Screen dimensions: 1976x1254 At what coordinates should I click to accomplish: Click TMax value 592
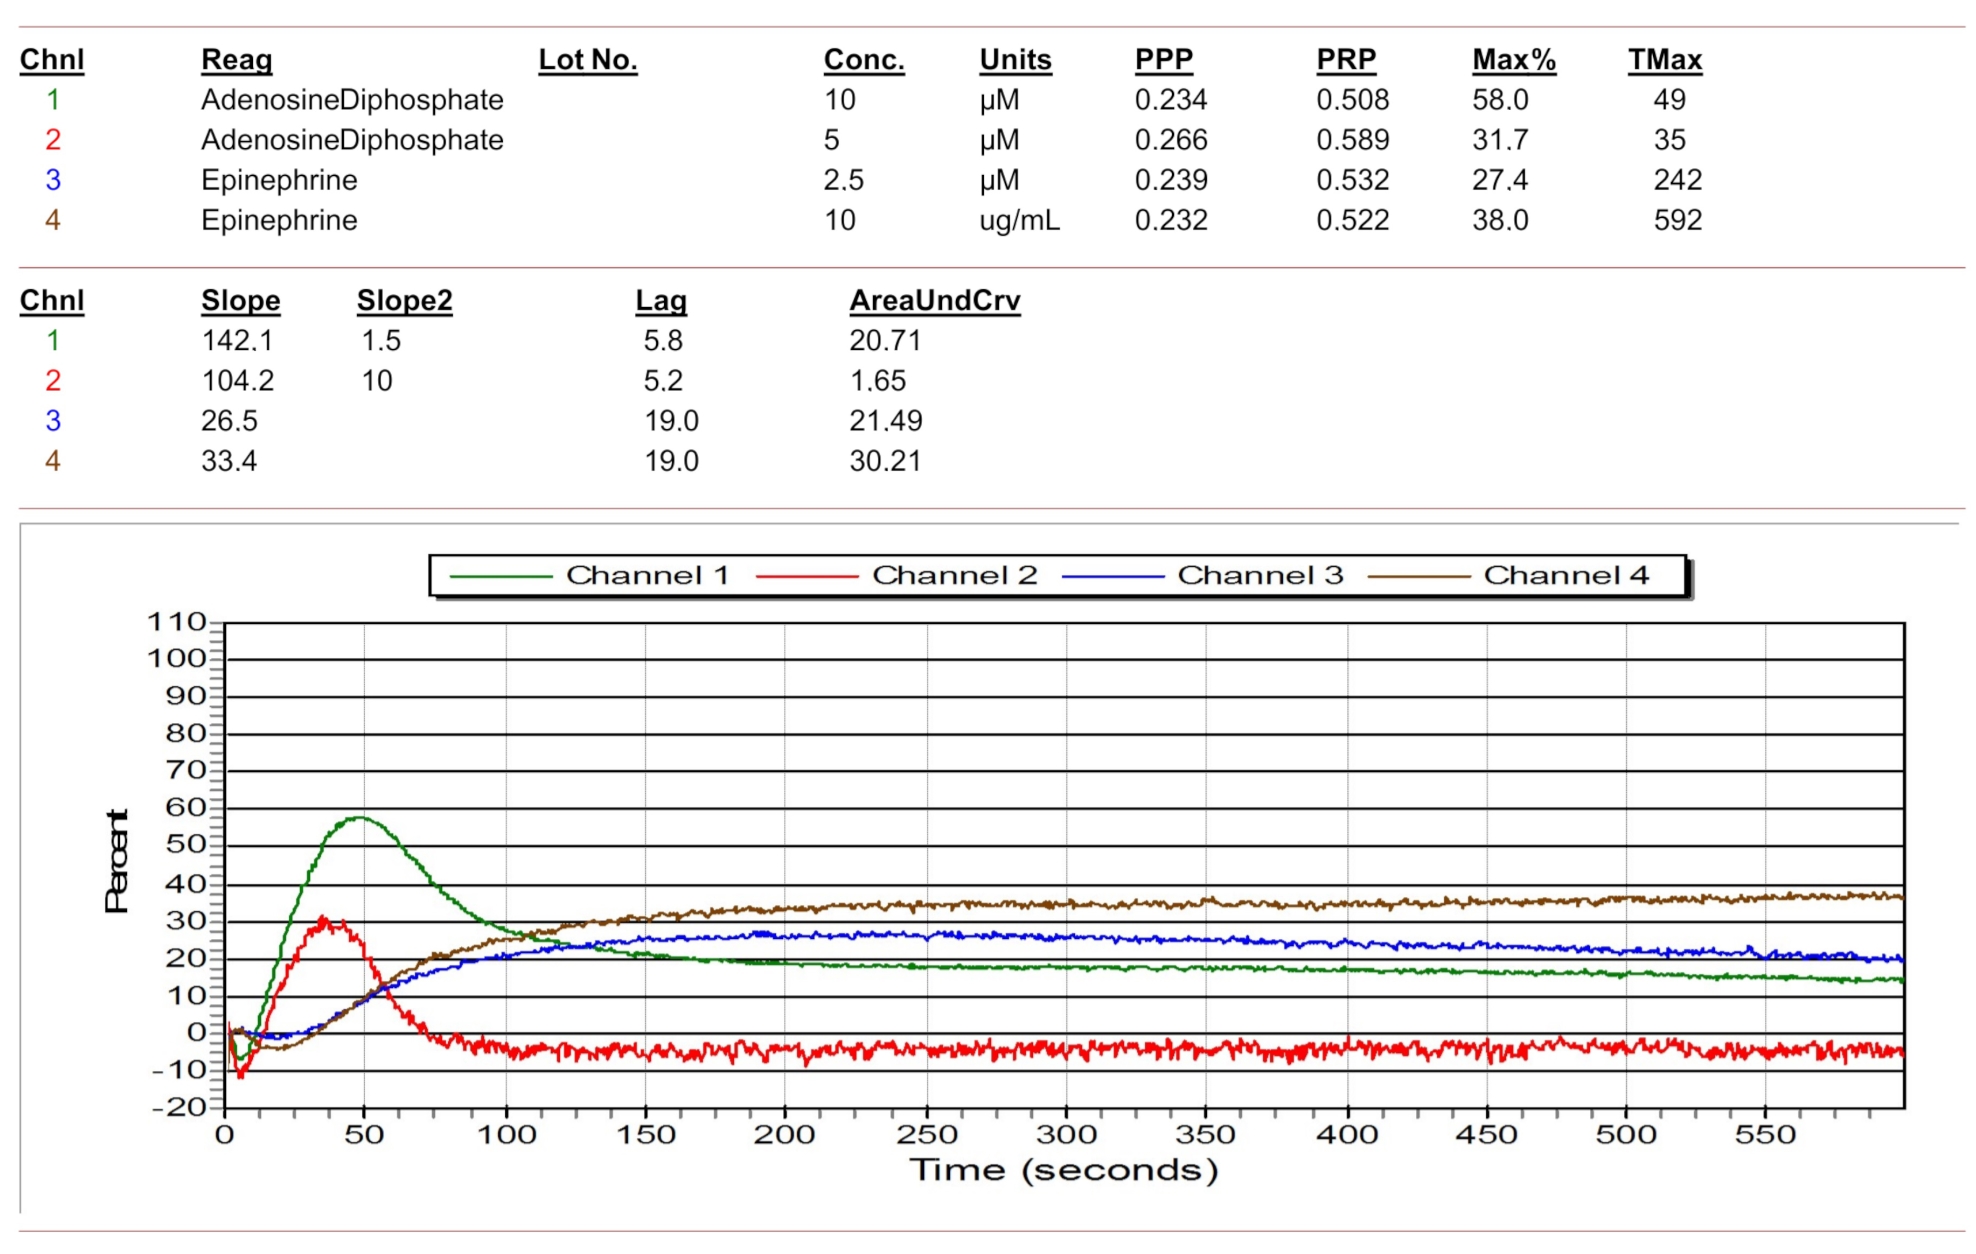[x=1677, y=220]
